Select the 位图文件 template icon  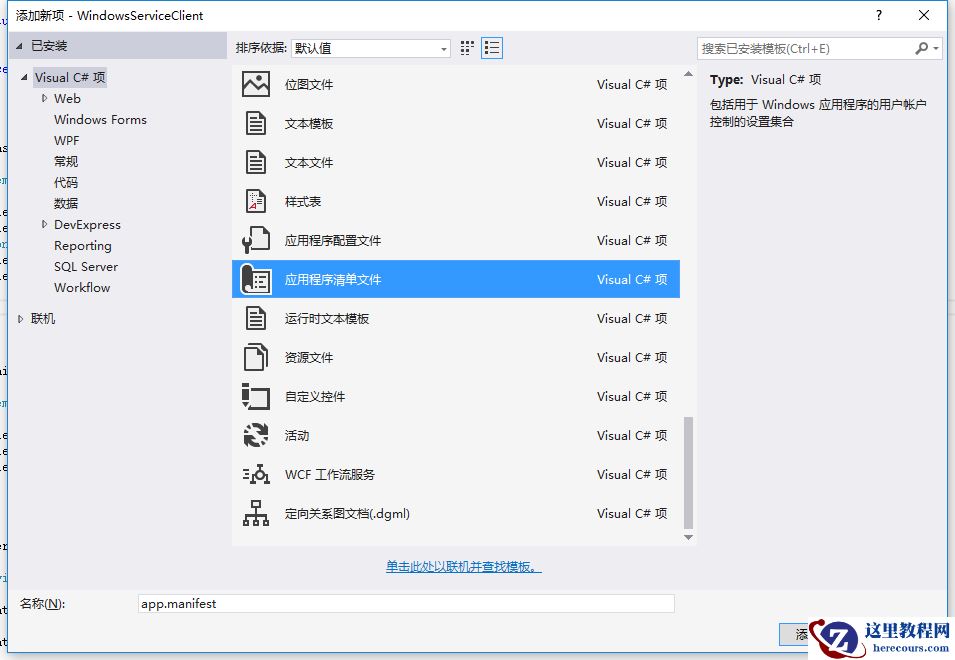(x=256, y=85)
